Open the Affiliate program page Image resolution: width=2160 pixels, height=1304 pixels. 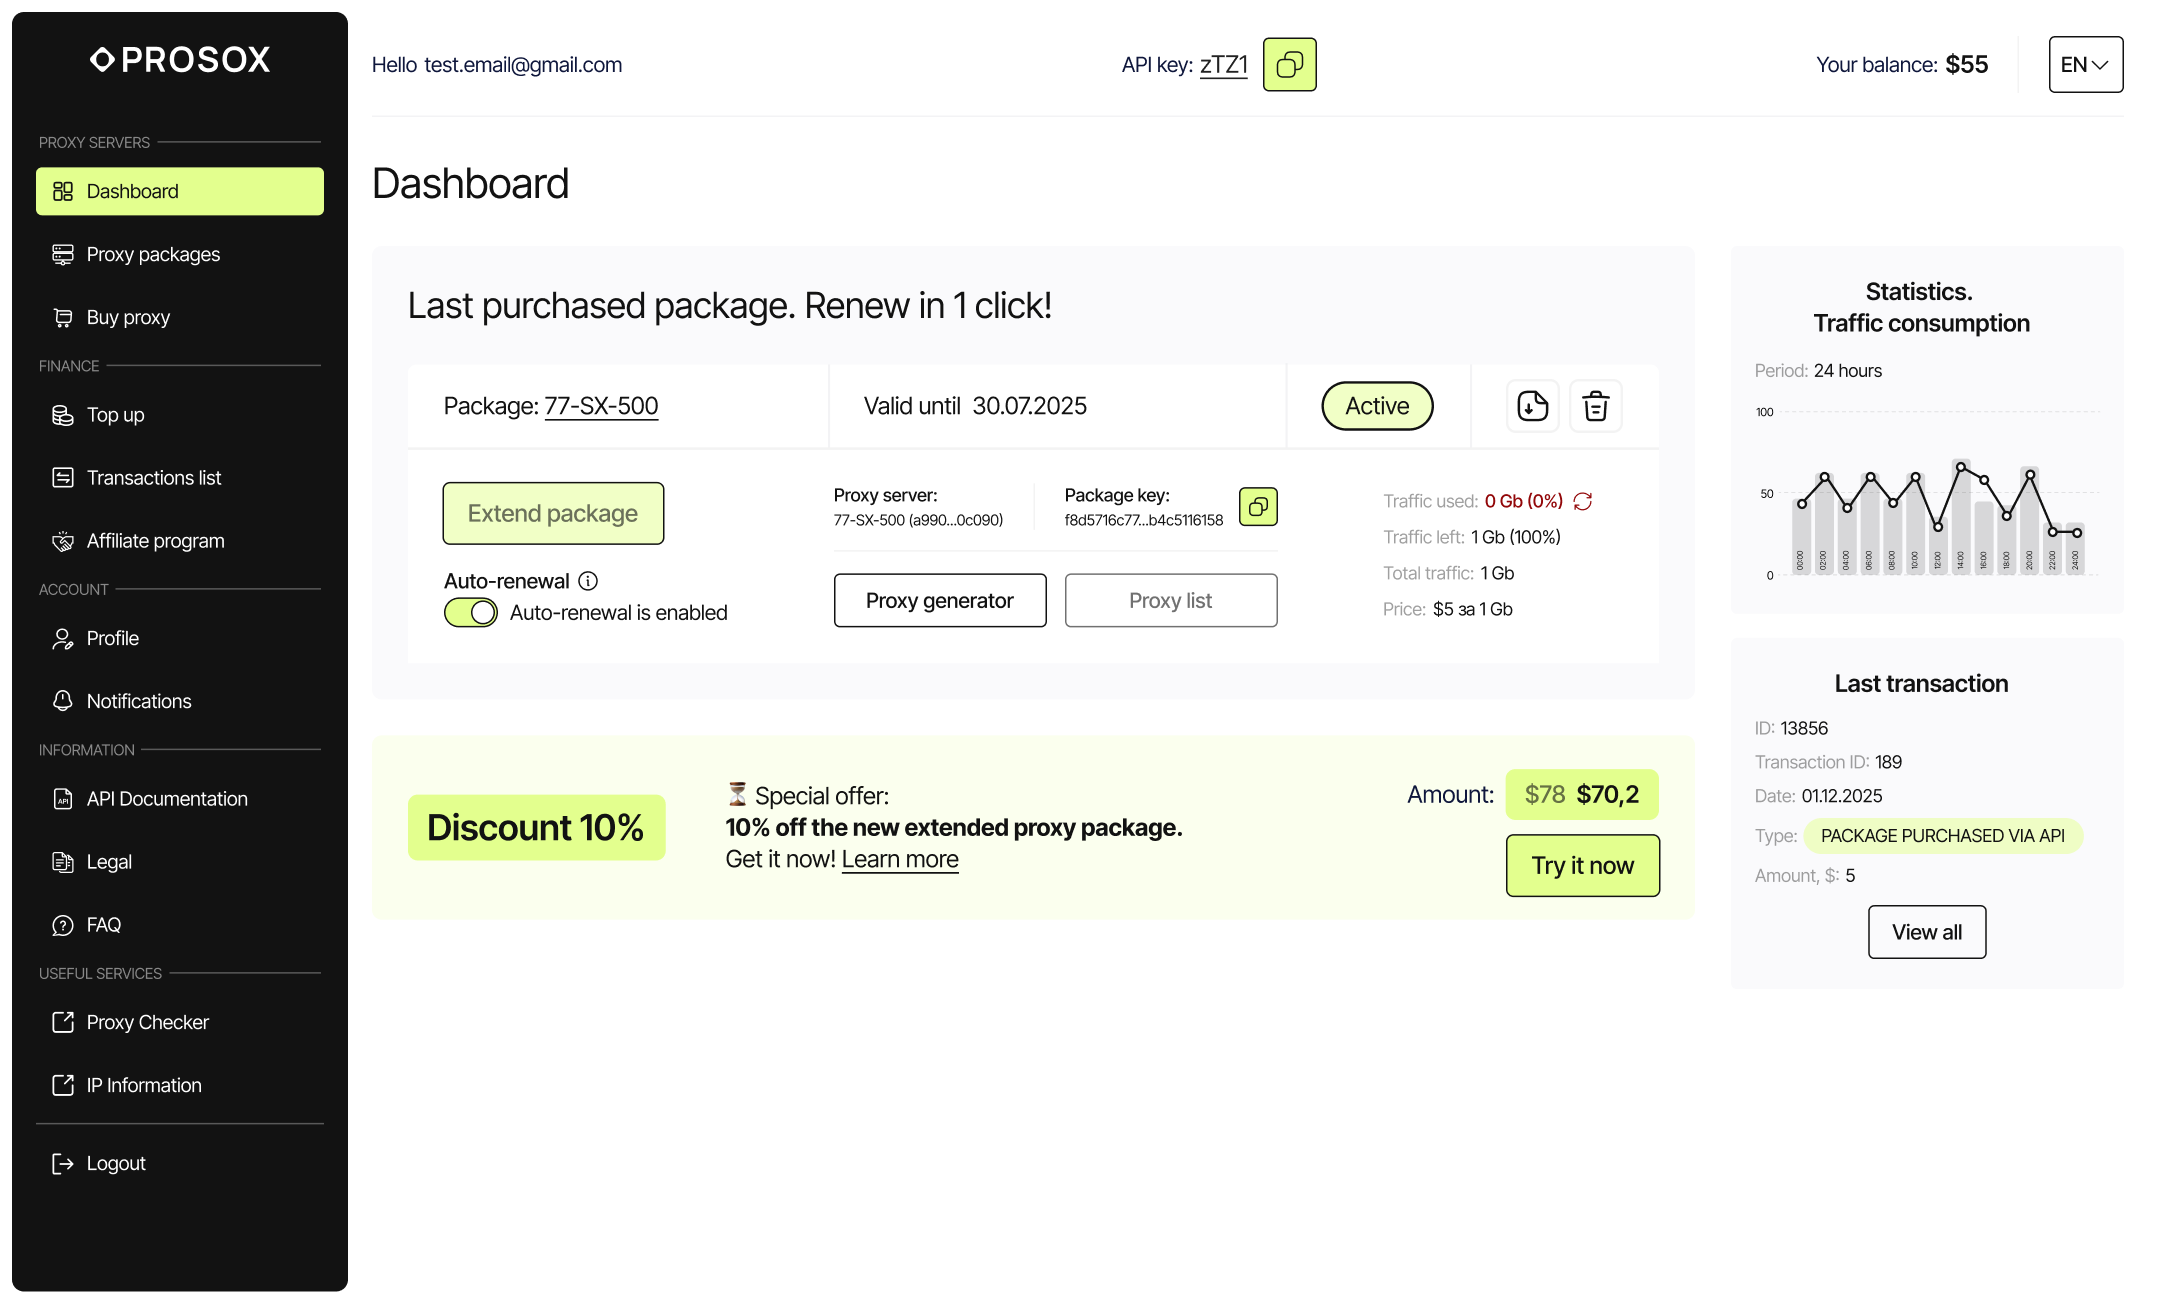155,541
